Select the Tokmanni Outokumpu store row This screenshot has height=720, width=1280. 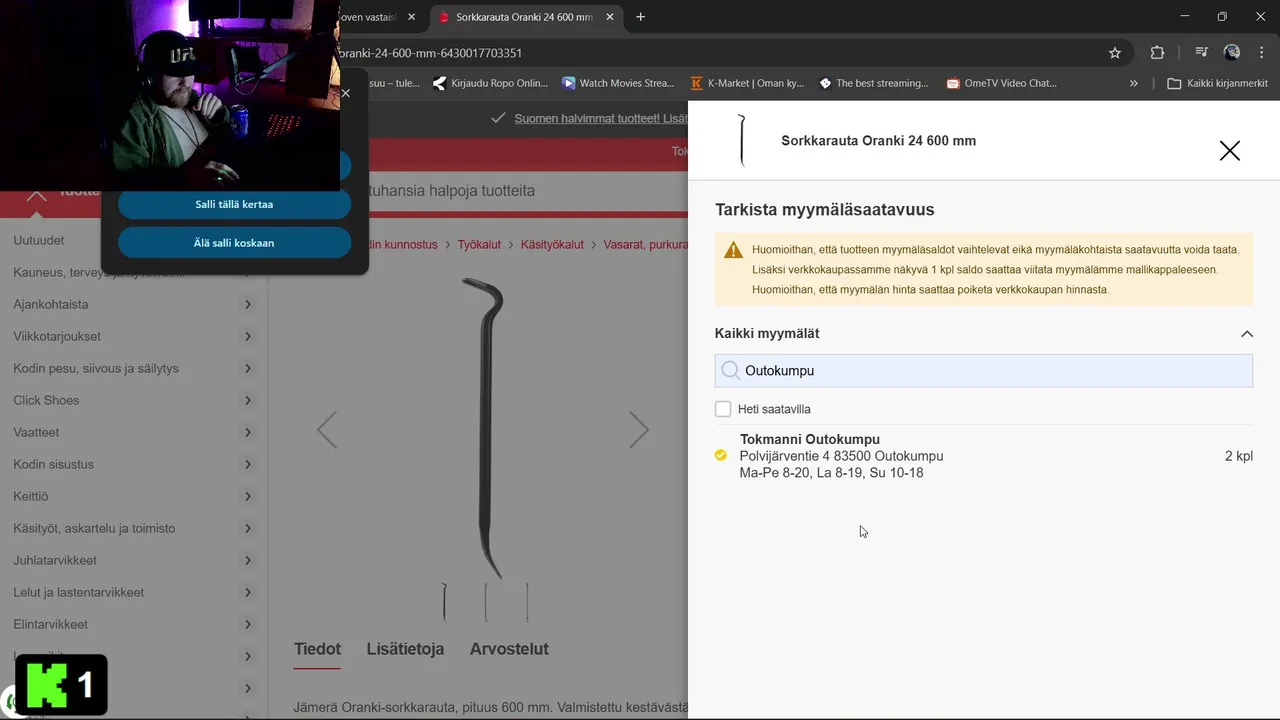coord(984,456)
